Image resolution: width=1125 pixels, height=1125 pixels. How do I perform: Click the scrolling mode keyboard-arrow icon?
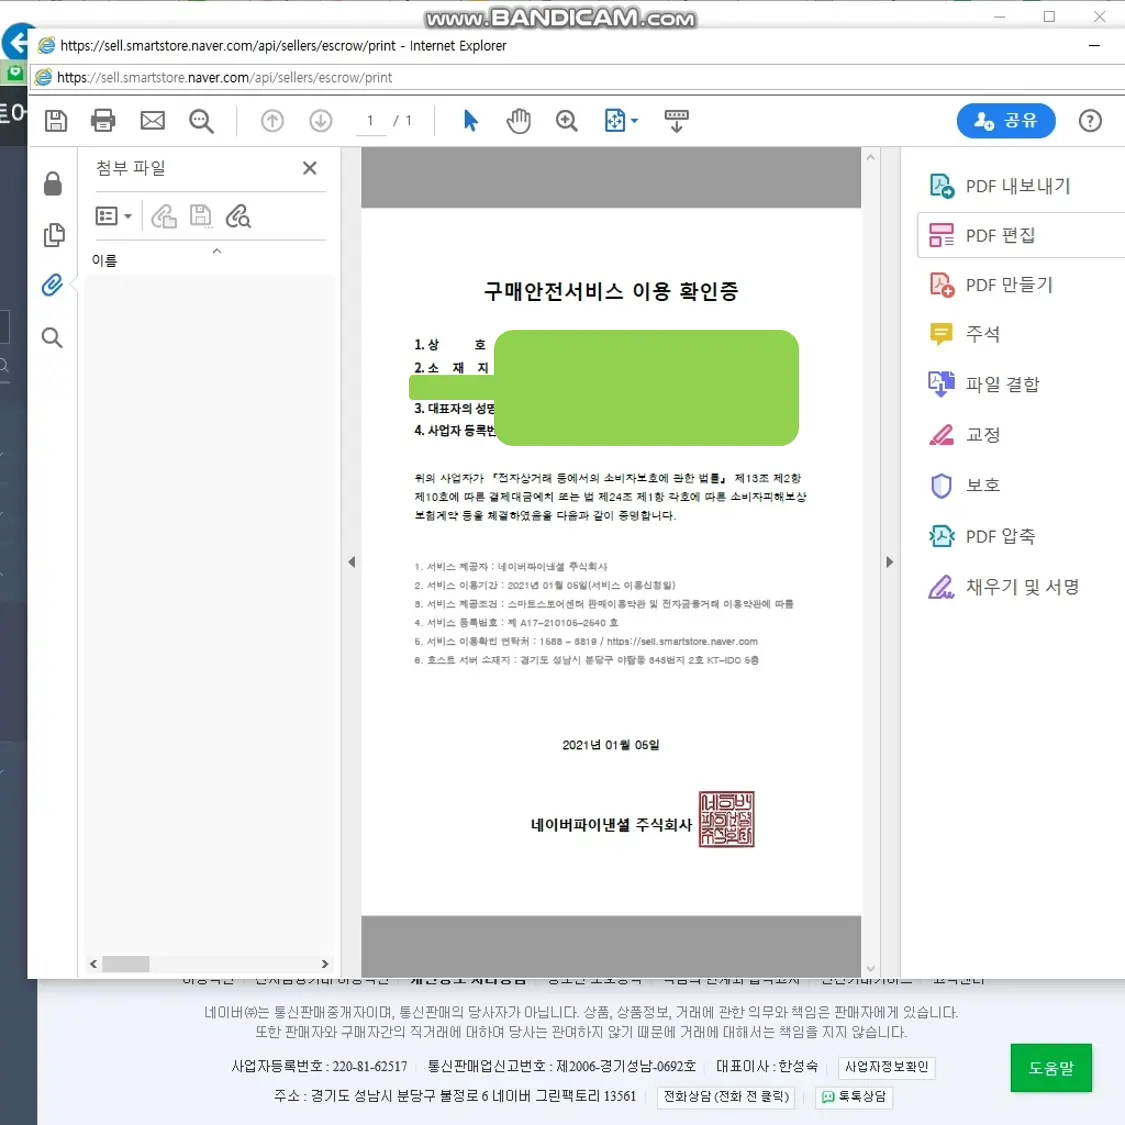[676, 121]
